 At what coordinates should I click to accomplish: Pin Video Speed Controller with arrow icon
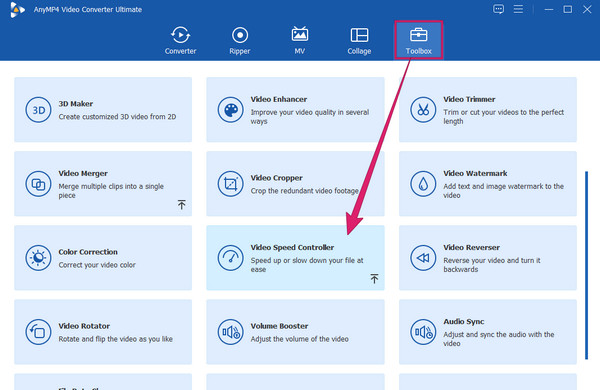coord(374,278)
